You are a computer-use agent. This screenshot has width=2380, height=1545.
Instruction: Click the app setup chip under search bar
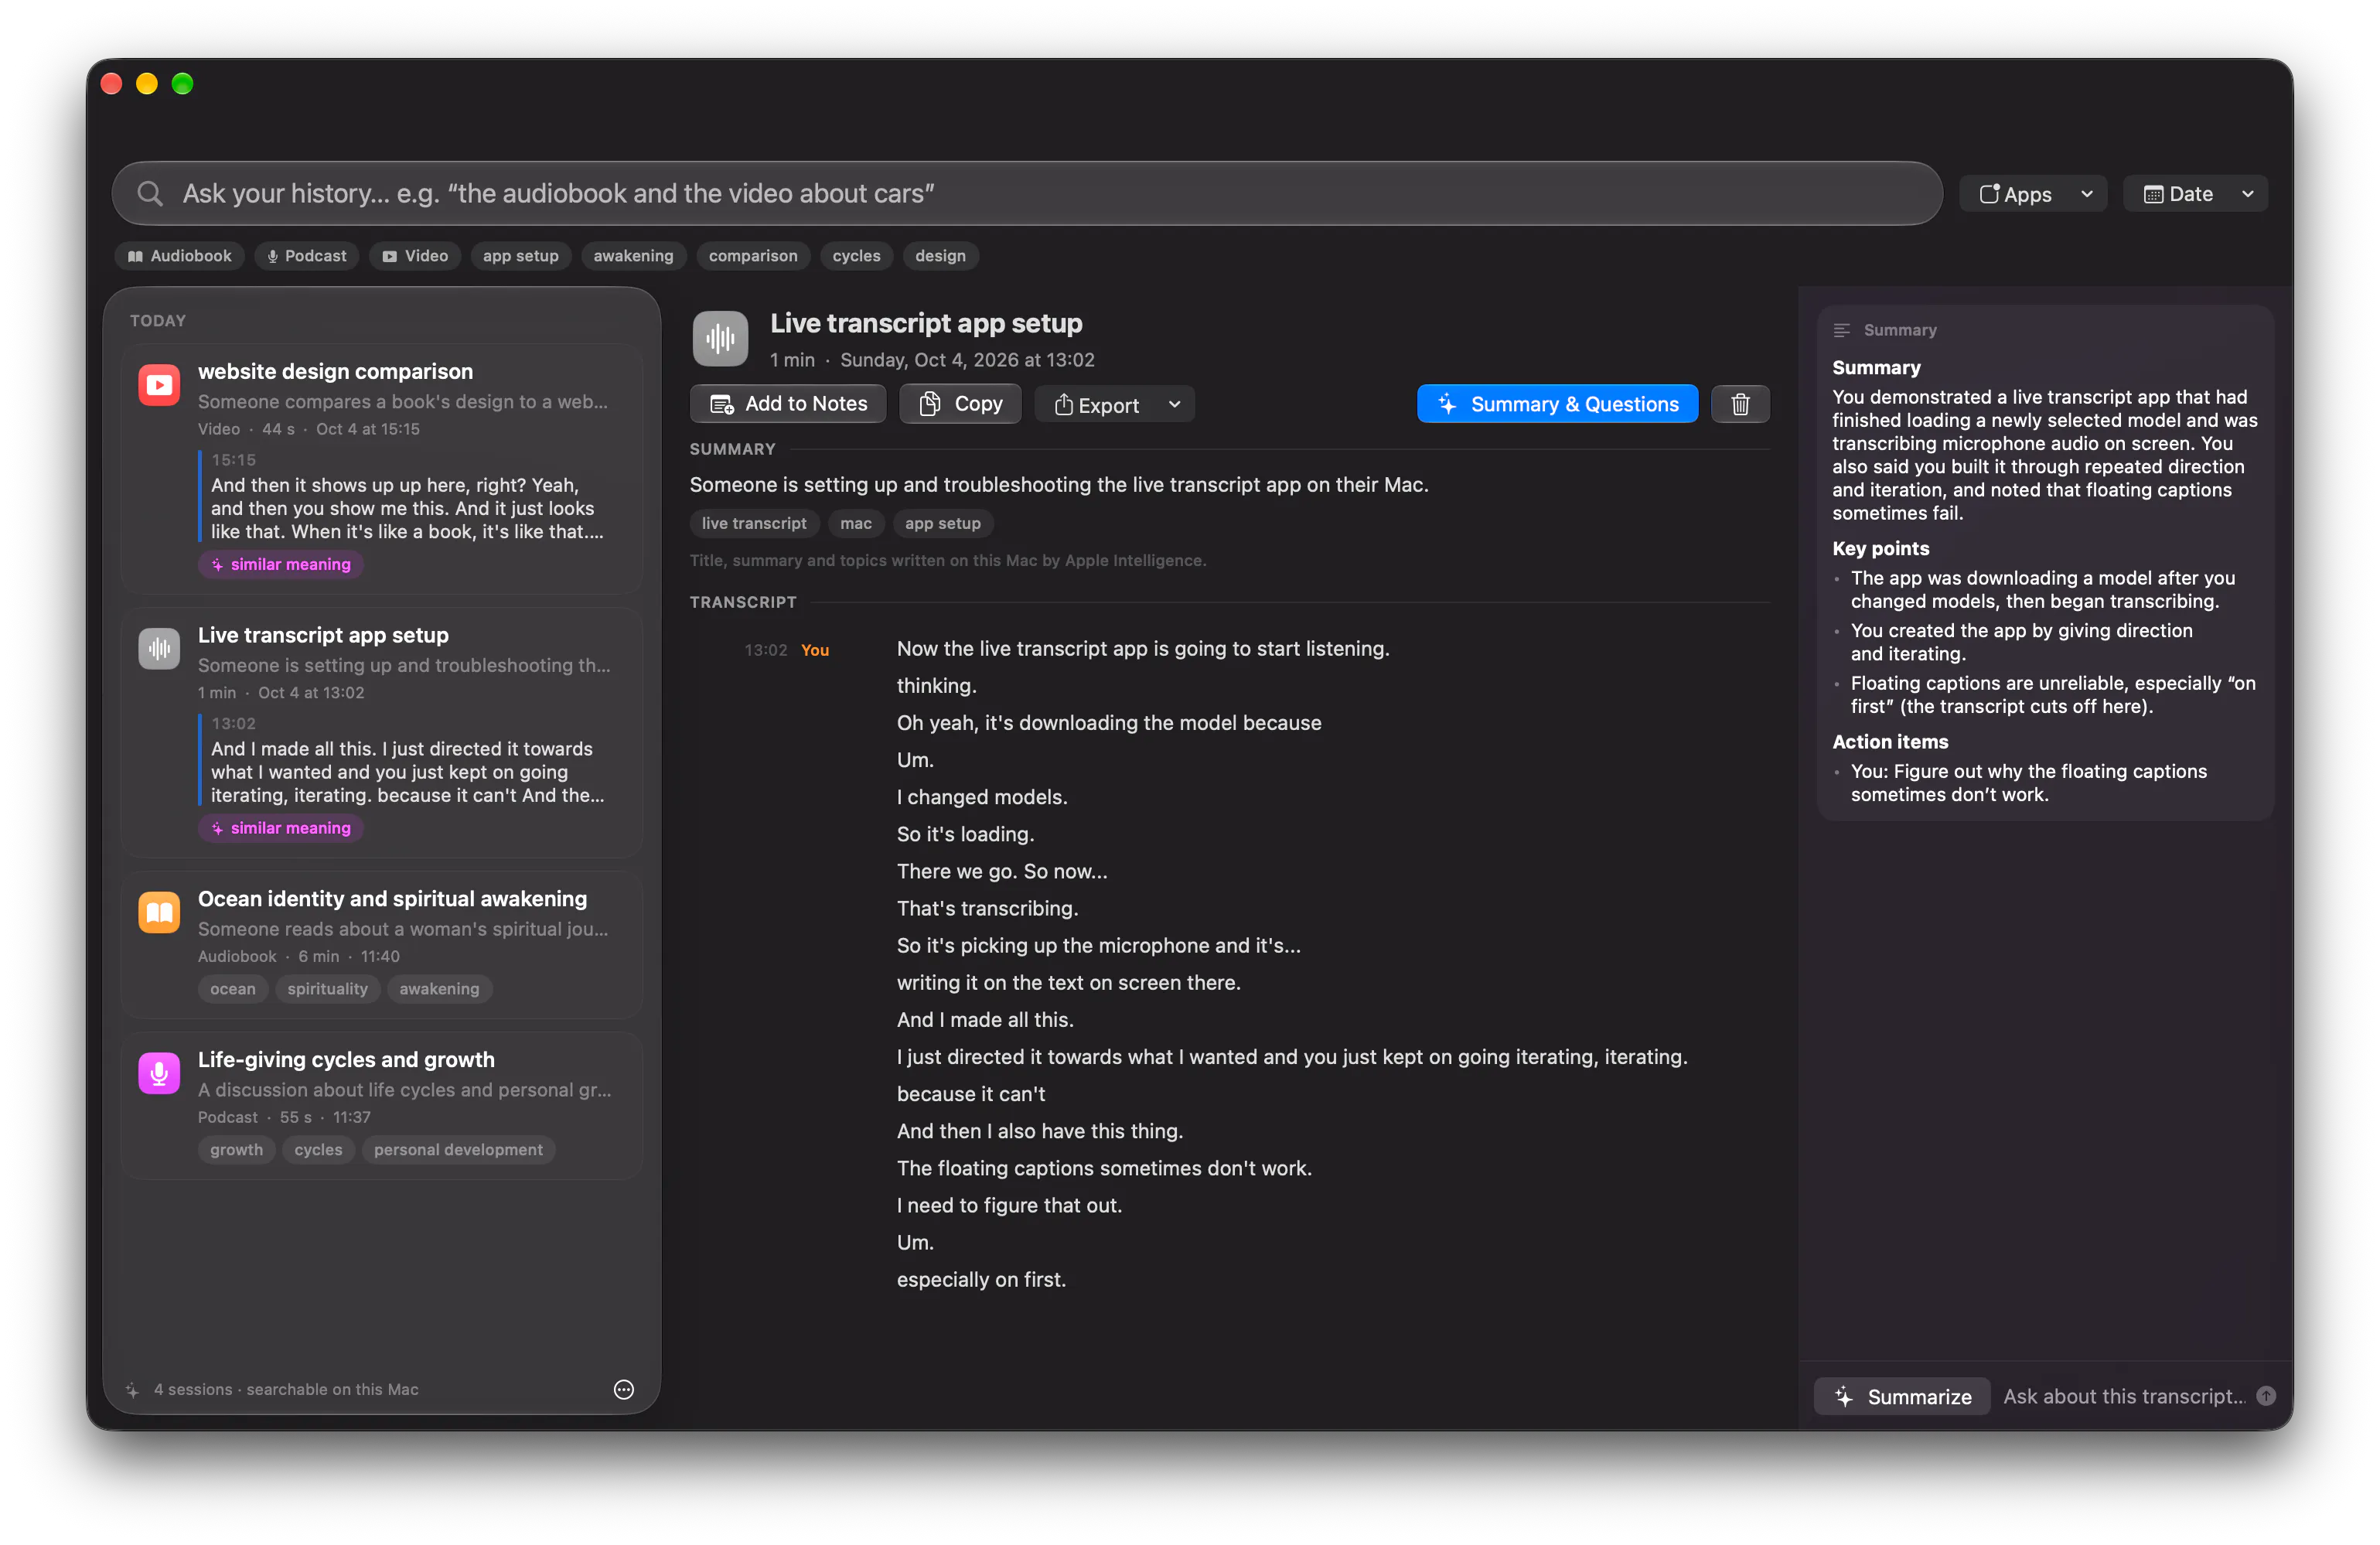(x=521, y=256)
